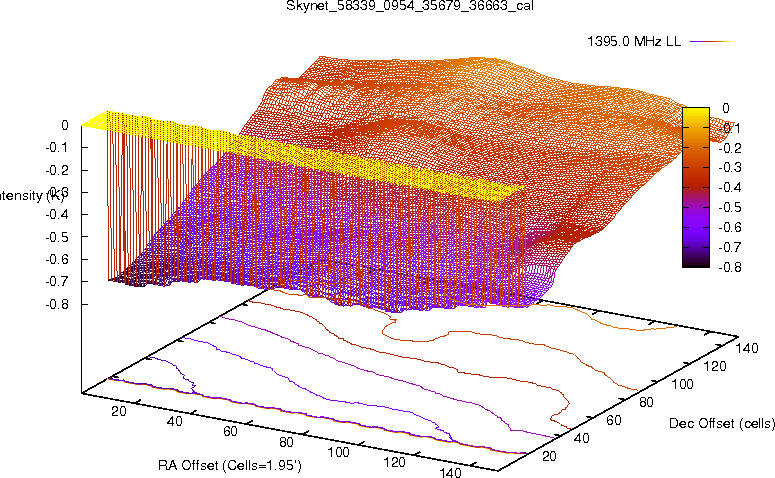
Task: Click the intensity color bar gradient
Action: [696, 187]
